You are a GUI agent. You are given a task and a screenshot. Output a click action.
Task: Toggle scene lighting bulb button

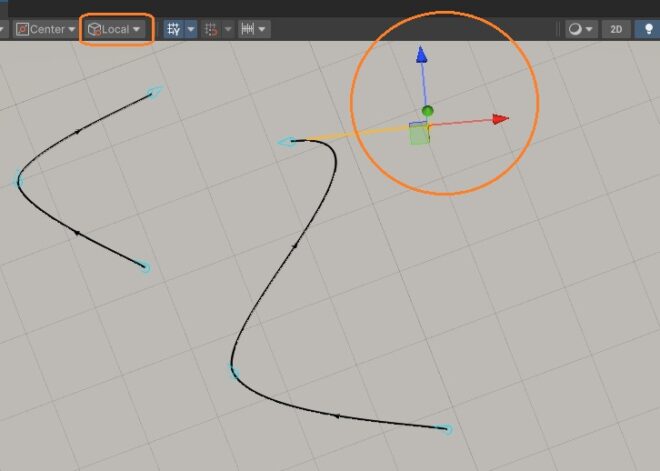(x=646, y=29)
